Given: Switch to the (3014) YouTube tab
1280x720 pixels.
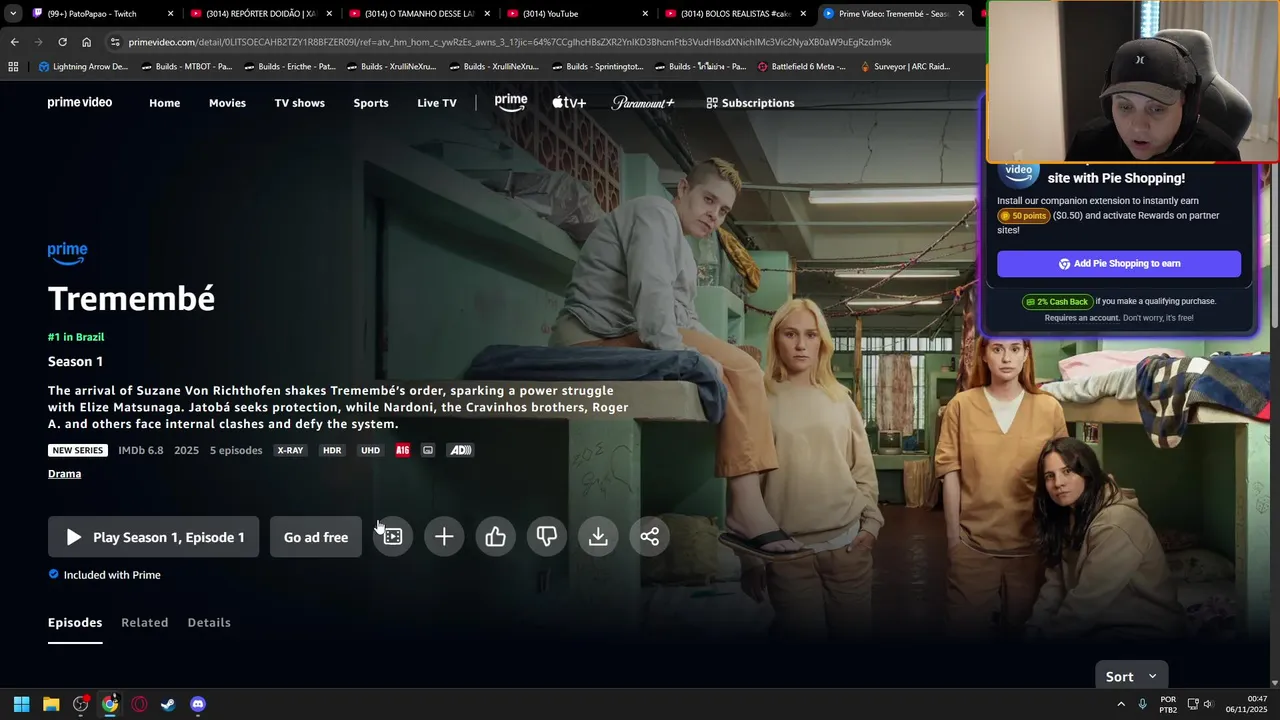Looking at the screenshot, I should [578, 14].
